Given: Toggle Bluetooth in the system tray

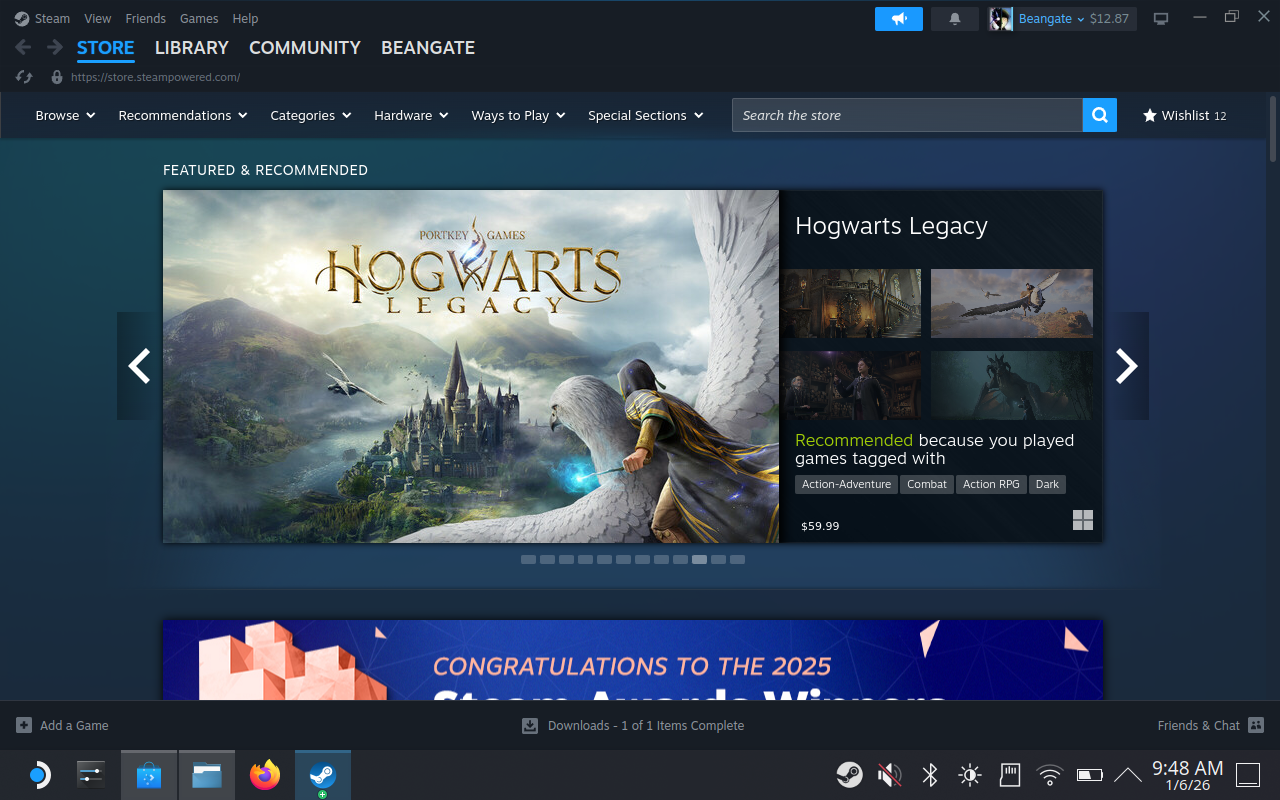Looking at the screenshot, I should 929,774.
